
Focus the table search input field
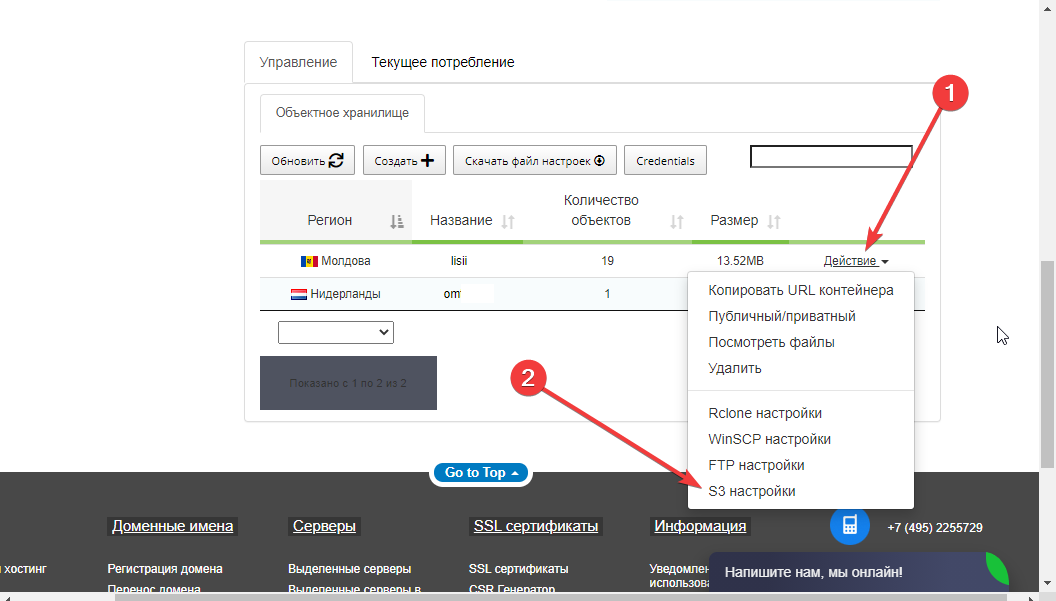point(830,157)
